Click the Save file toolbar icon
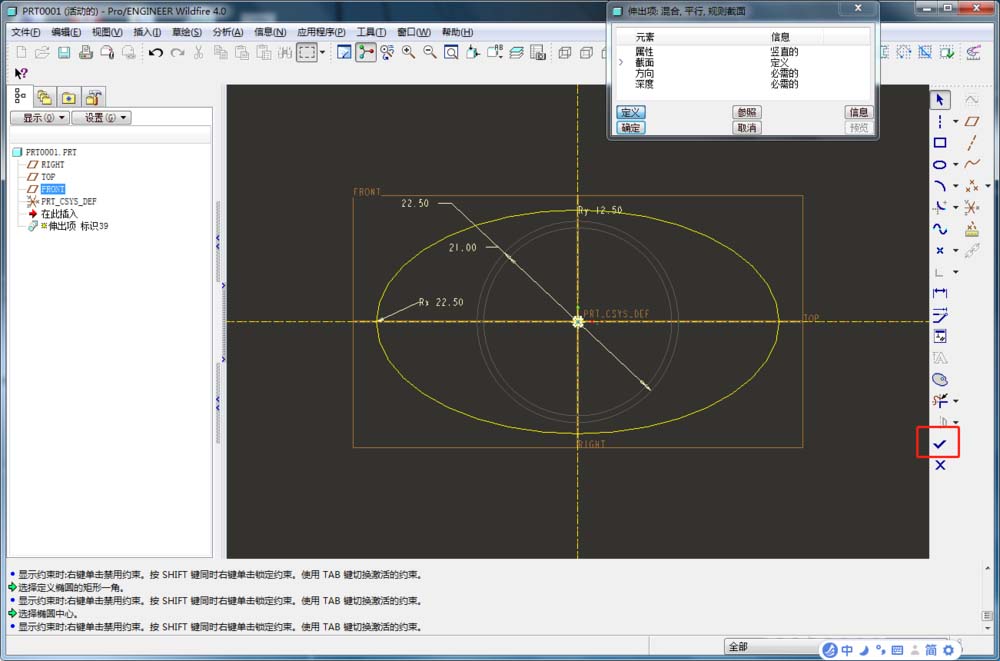This screenshot has height=661, width=1000. 64,52
